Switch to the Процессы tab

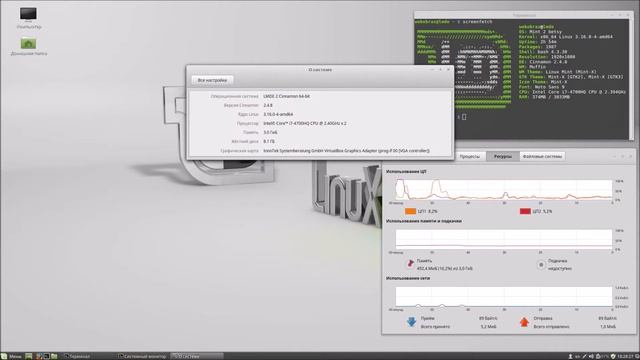(x=470, y=156)
